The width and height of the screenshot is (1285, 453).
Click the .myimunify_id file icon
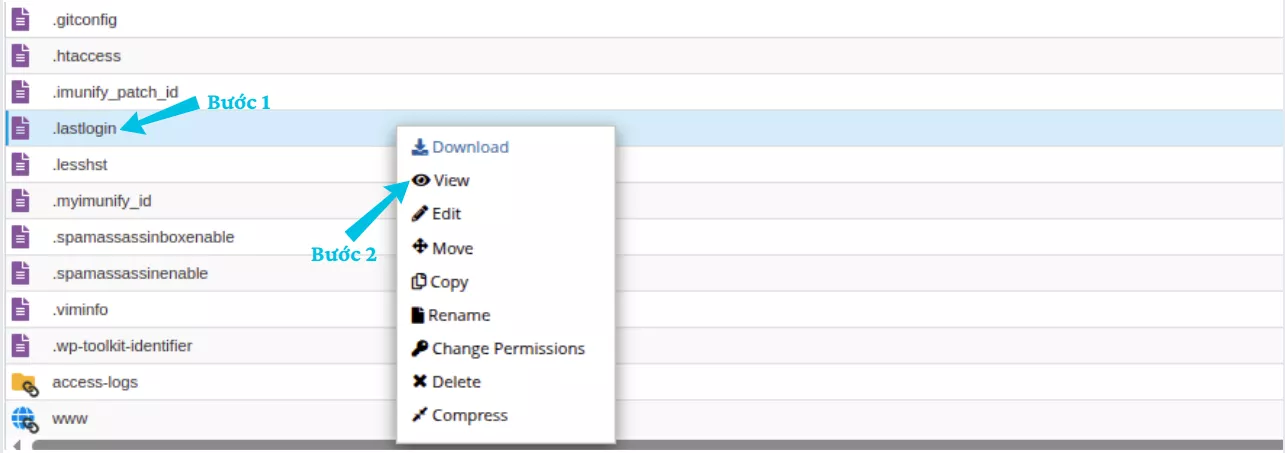click(x=21, y=201)
